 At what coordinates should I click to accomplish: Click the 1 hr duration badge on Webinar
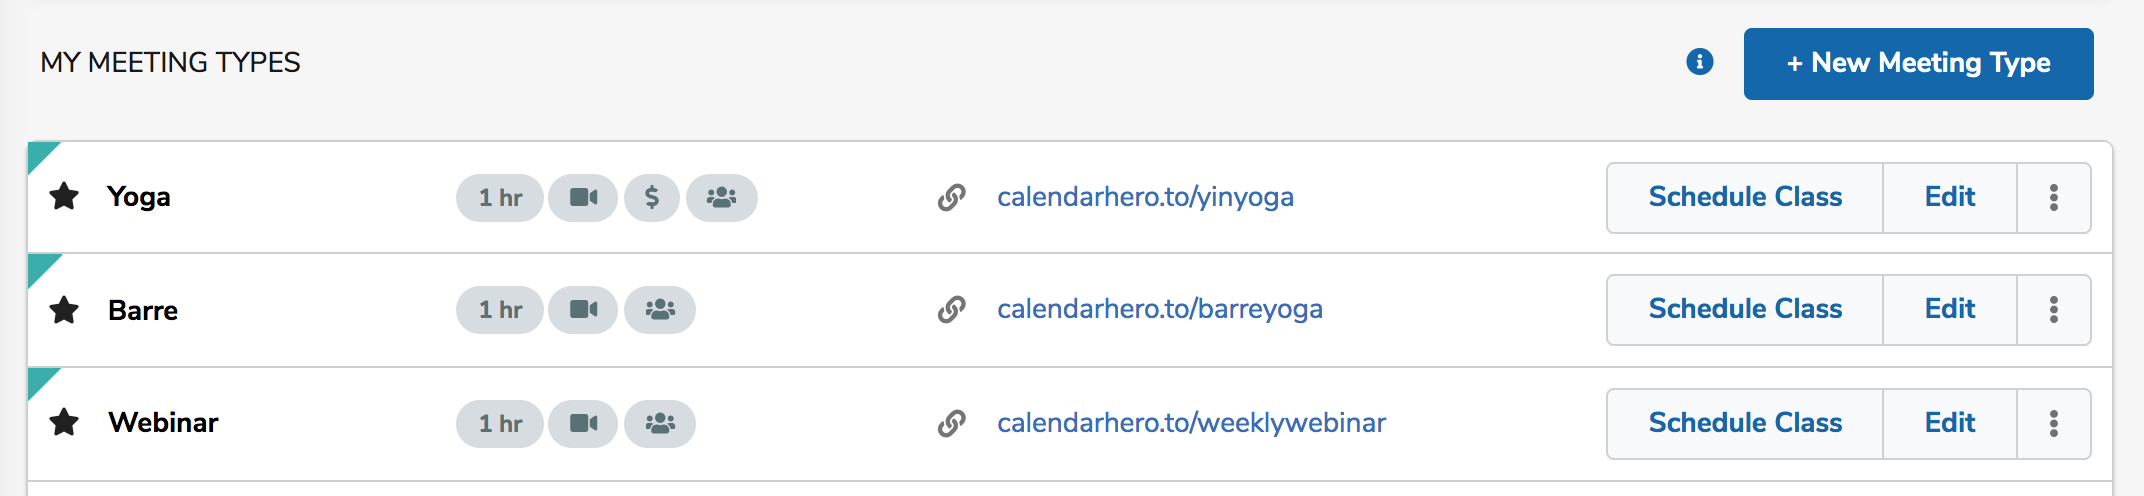[500, 423]
